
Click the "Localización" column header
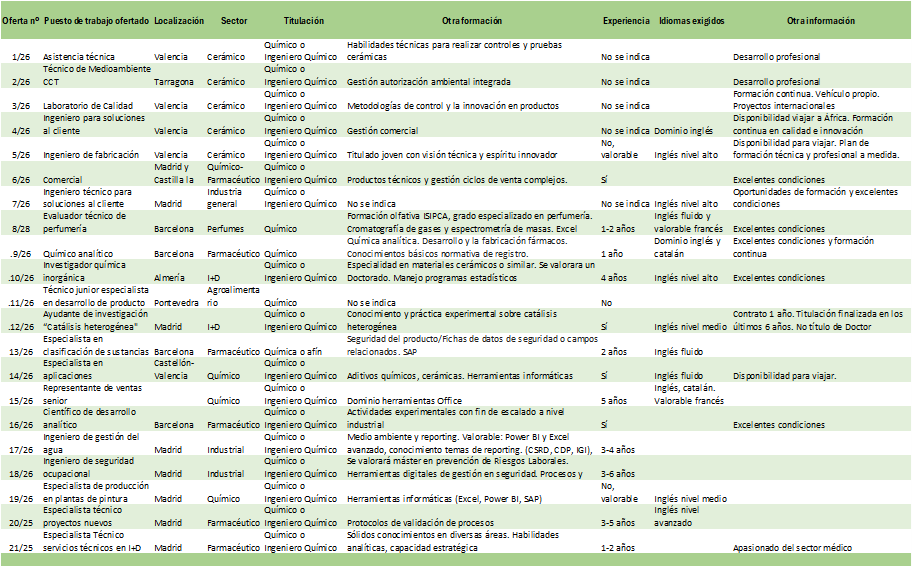click(x=180, y=20)
